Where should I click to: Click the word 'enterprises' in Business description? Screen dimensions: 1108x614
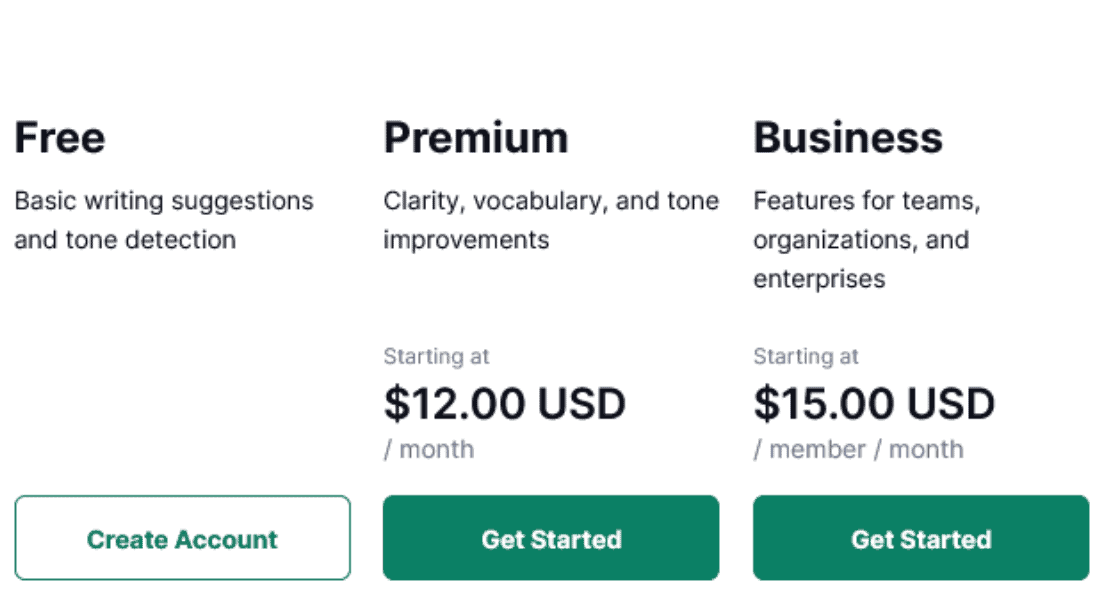[x=818, y=279]
